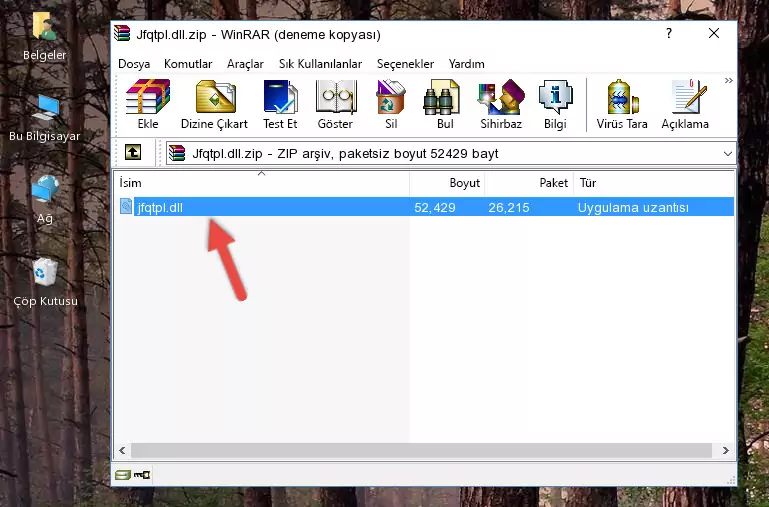Screen dimensions: 769x507
Task: Open the Araçlar menu
Action: 245,64
